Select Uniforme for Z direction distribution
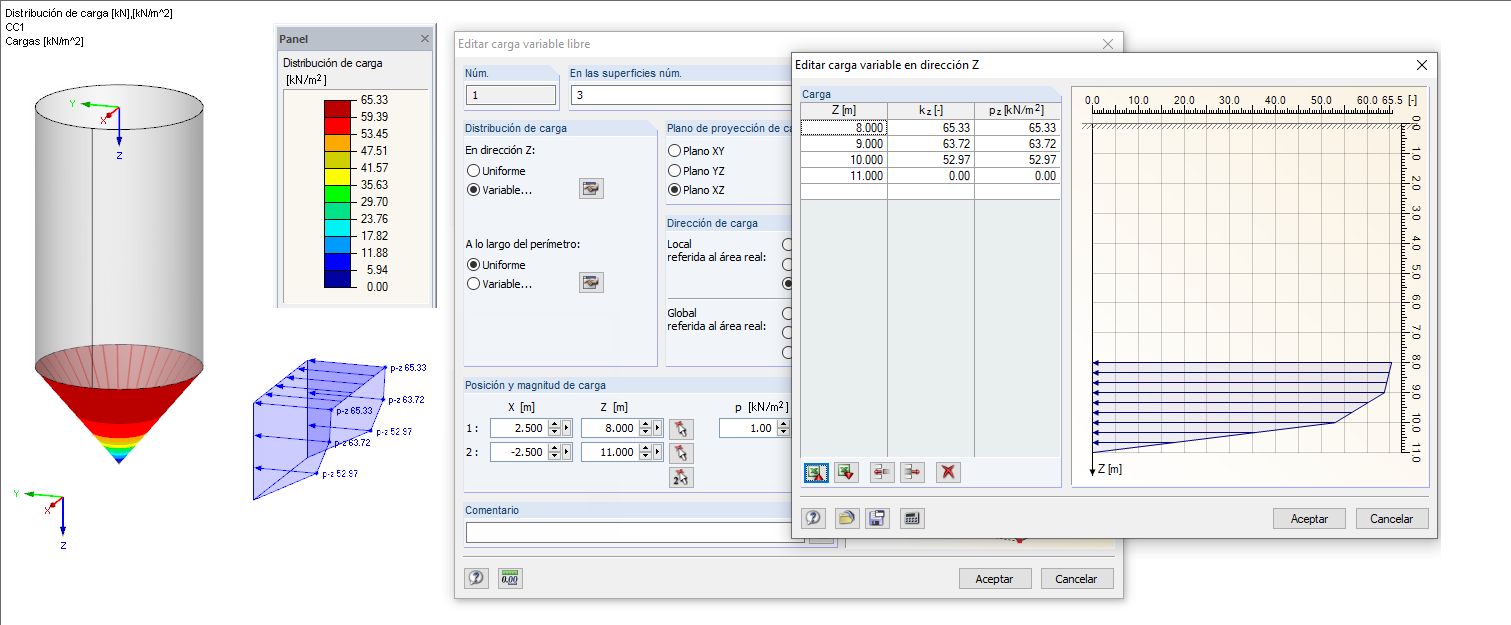 pos(474,171)
